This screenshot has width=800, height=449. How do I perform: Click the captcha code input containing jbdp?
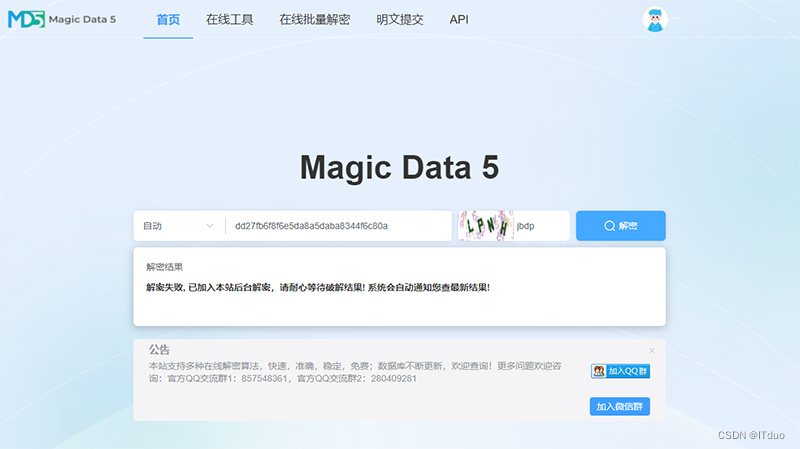tap(541, 226)
